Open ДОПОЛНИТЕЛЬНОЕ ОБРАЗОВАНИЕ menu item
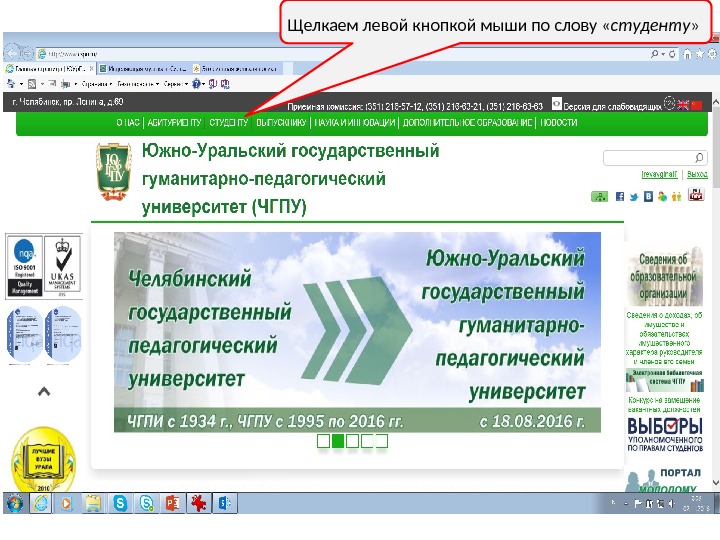720x540 pixels. (x=467, y=123)
